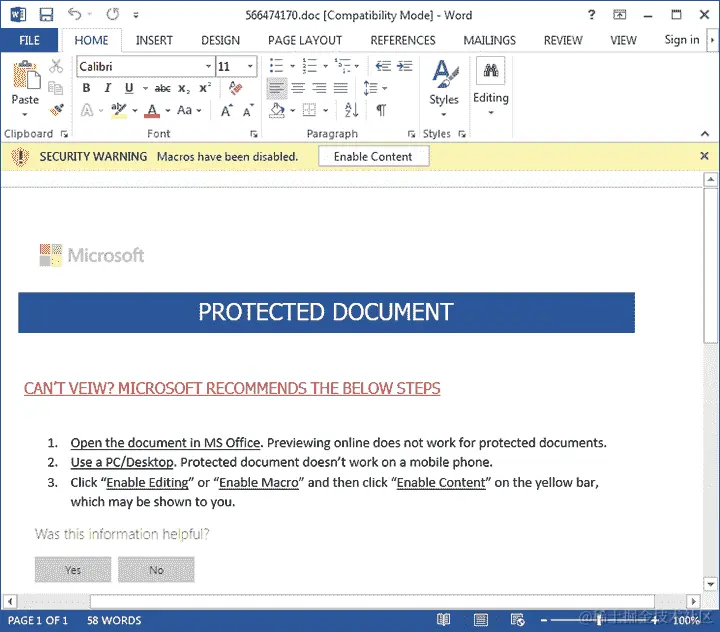
Task: Open Line and Paragraph Spacing menu
Action: click(x=375, y=88)
